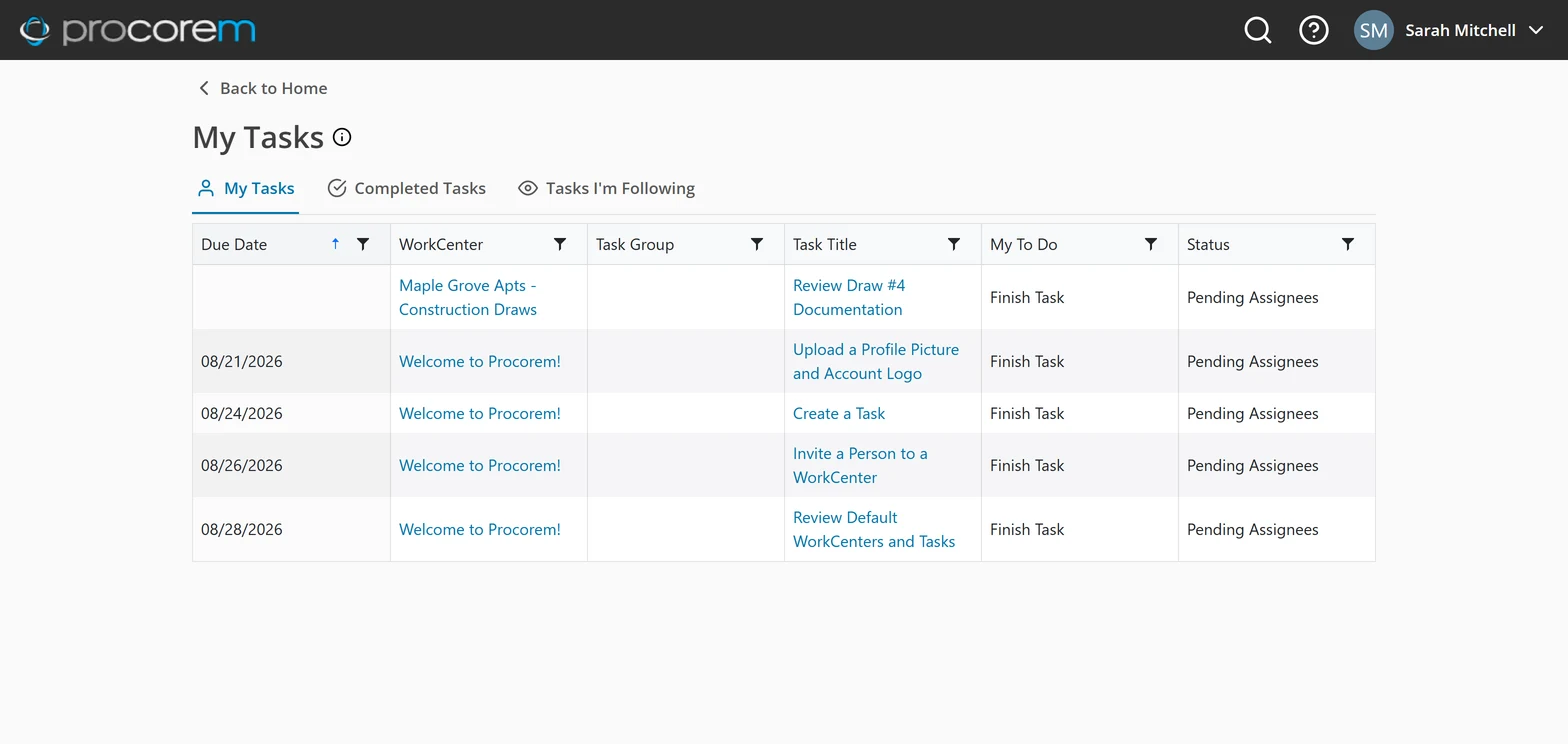Viewport: 1568px width, 744px height.
Task: Click Pending Assignees in the 08/26/2026 row
Action: [x=1253, y=465]
